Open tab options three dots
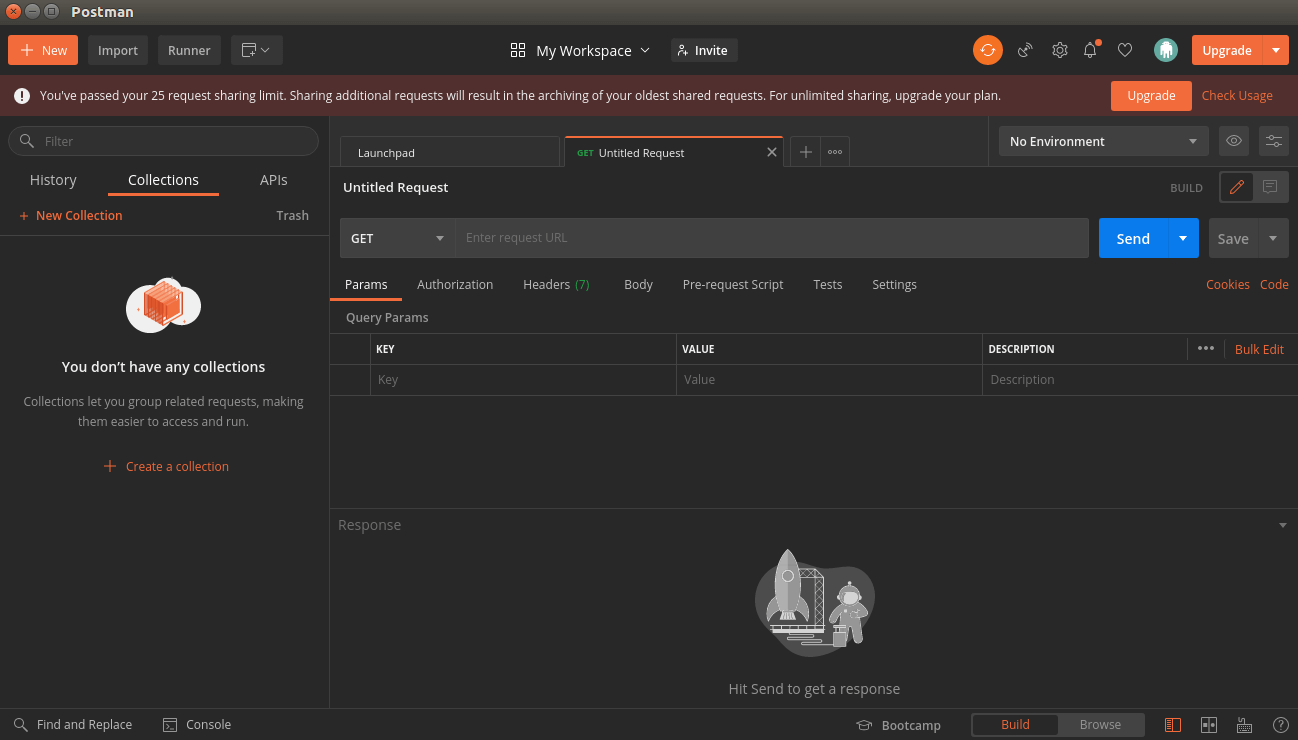The height and width of the screenshot is (740, 1298). coord(835,152)
